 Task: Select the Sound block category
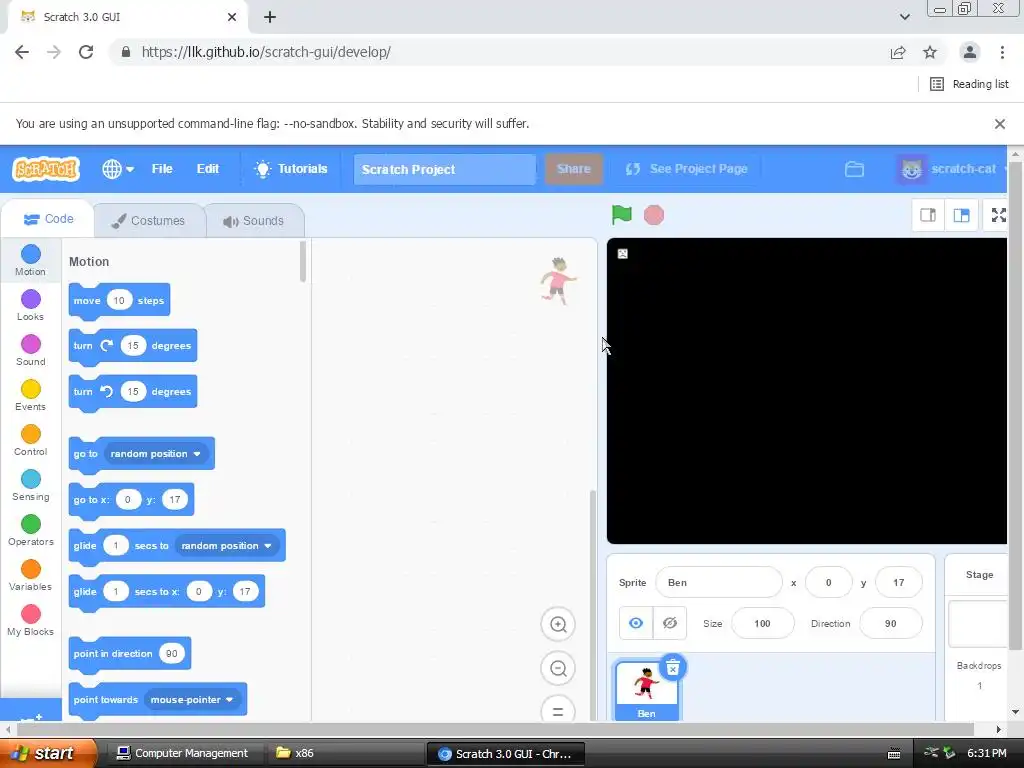(30, 350)
